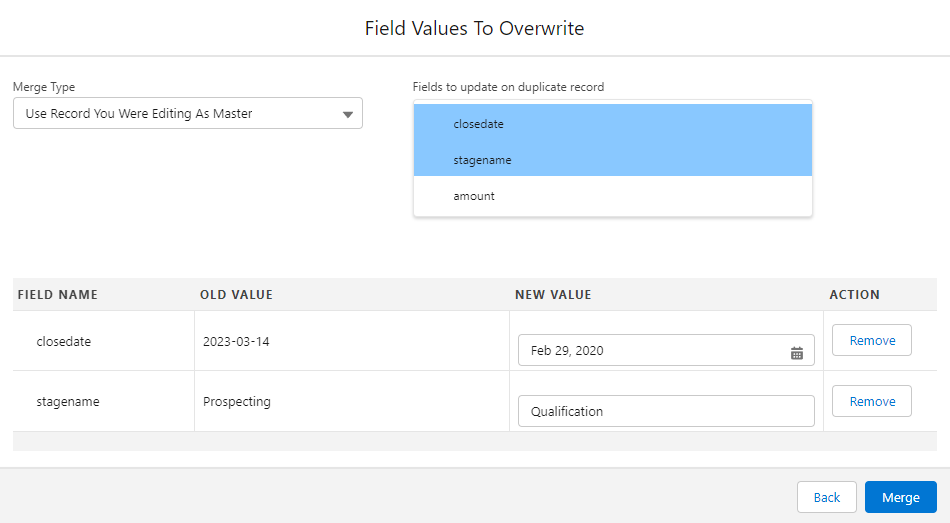Click the Prospecting old value cell
950x523 pixels.
click(237, 402)
